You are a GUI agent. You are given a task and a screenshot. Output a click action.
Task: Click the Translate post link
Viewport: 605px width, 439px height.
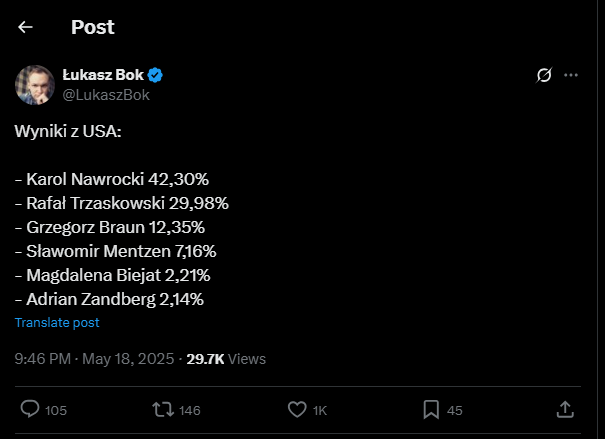[57, 323]
